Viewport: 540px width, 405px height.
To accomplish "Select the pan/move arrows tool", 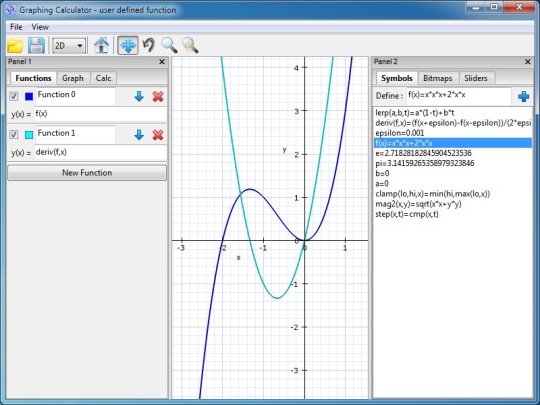I will click(128, 45).
